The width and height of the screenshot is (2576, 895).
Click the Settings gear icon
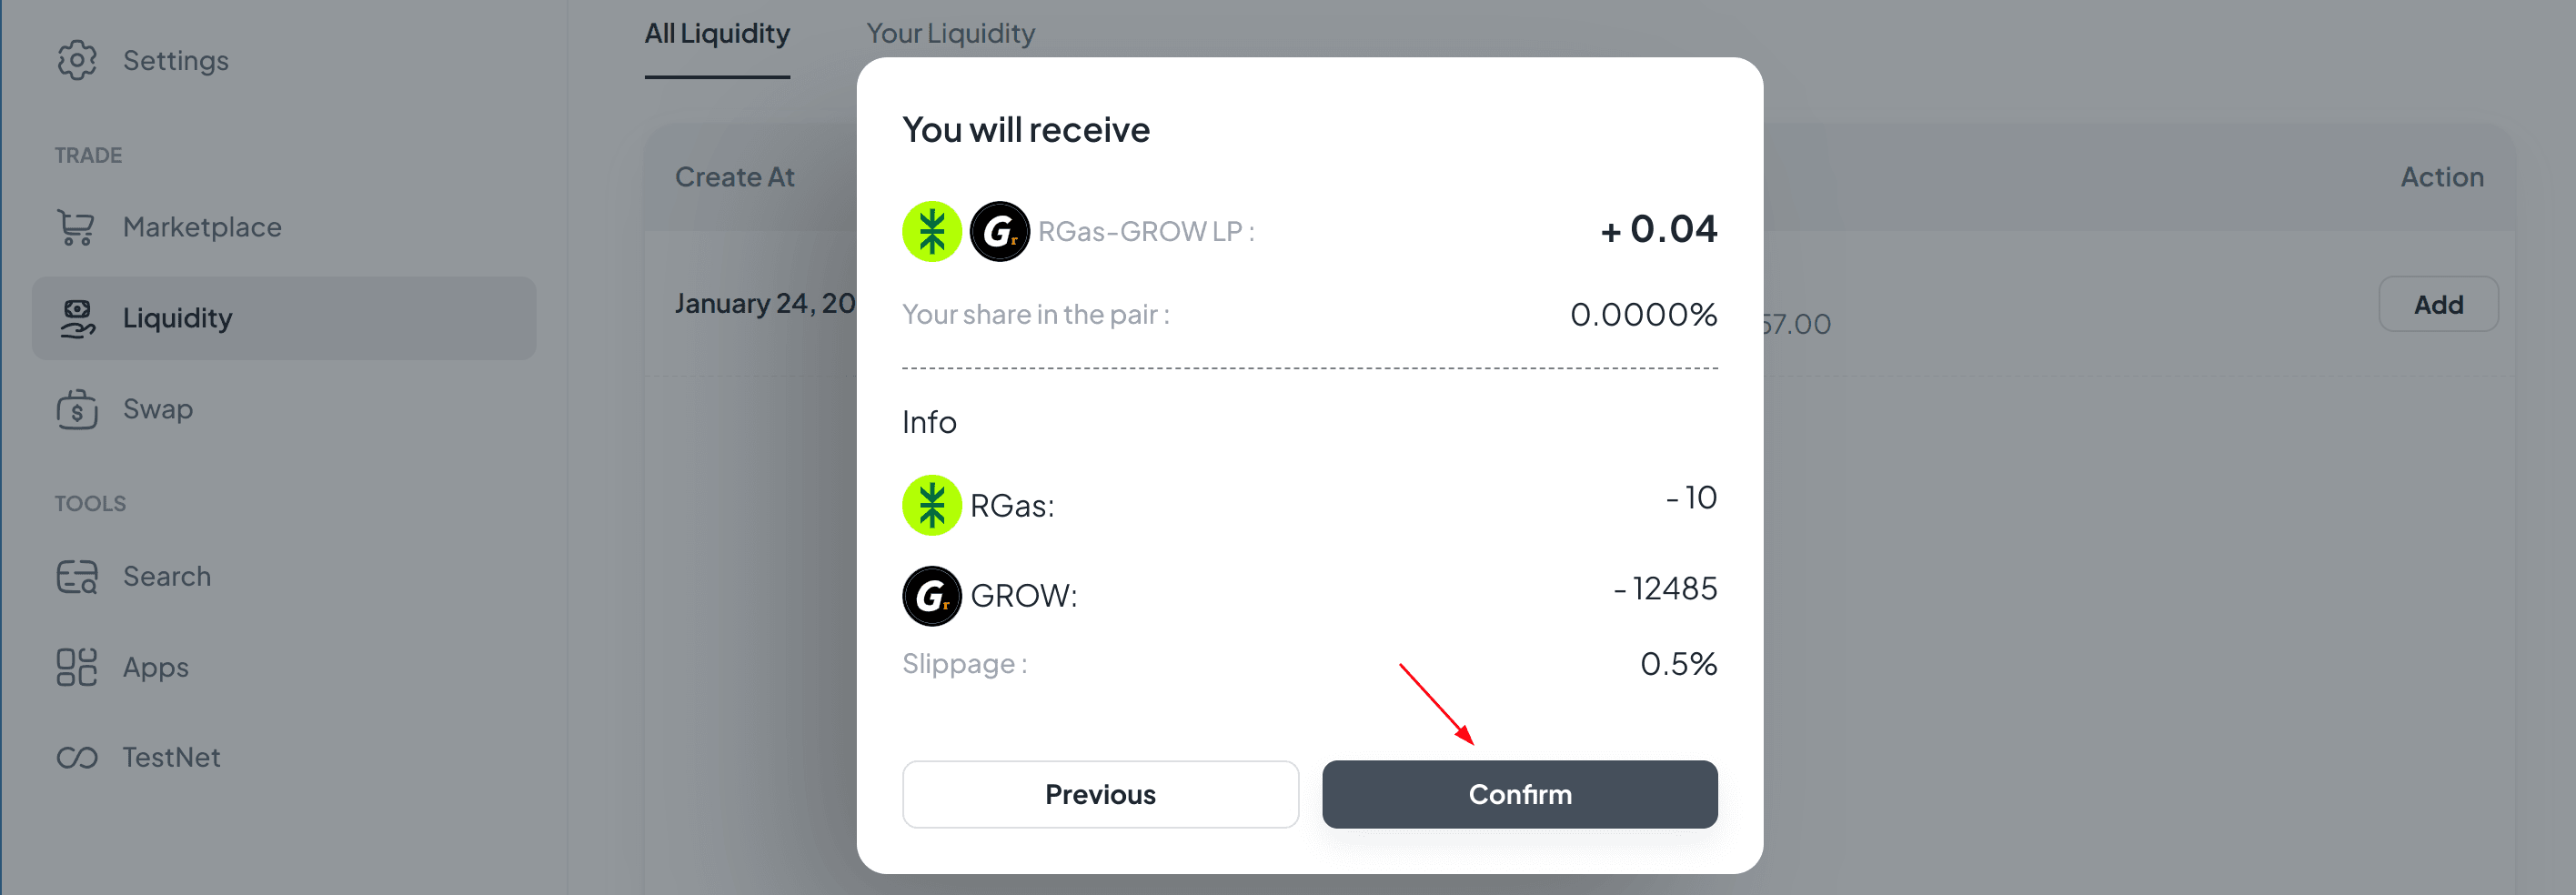pos(77,61)
